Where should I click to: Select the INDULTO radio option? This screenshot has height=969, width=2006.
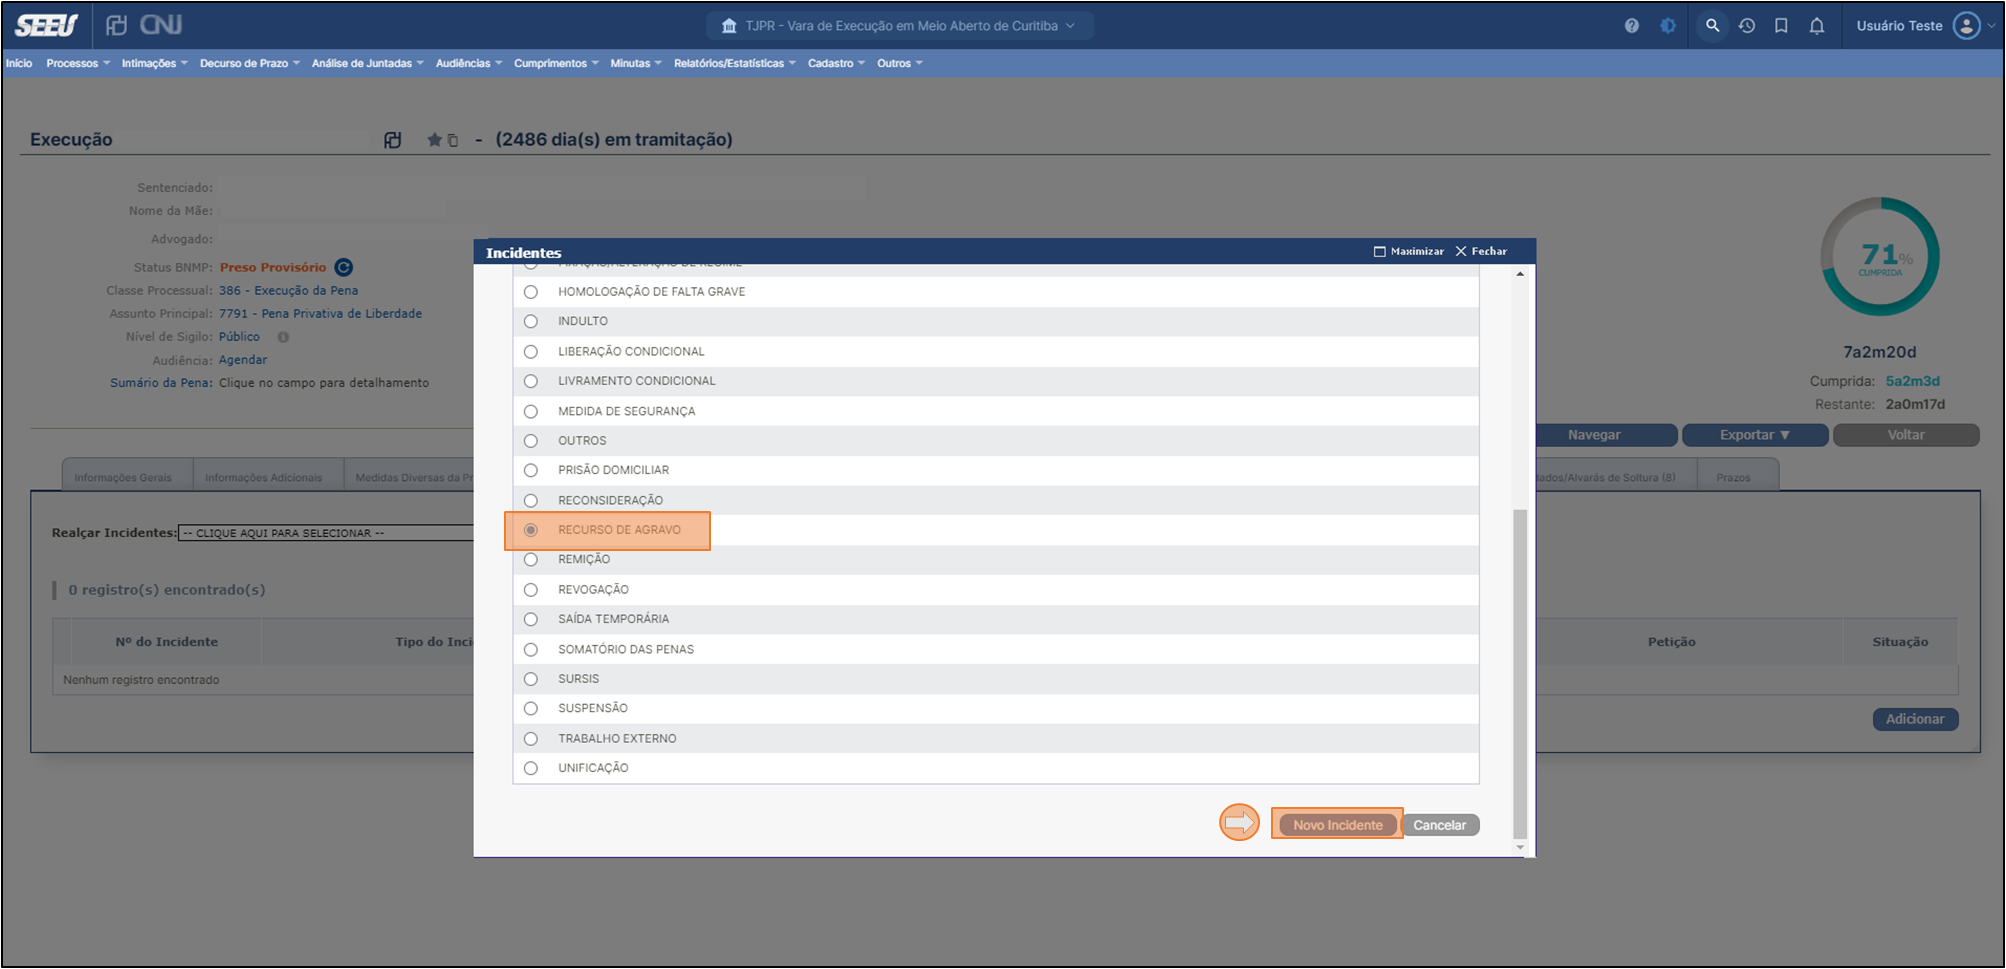pyautogui.click(x=531, y=321)
